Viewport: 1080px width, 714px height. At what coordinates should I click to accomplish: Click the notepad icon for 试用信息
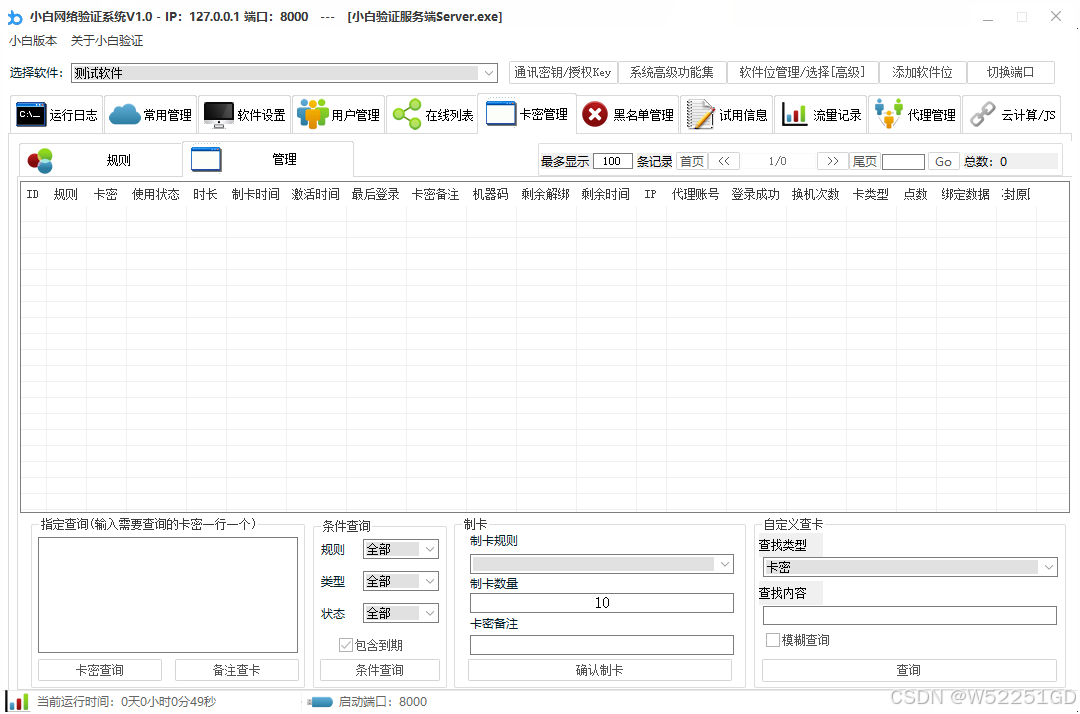coord(700,114)
